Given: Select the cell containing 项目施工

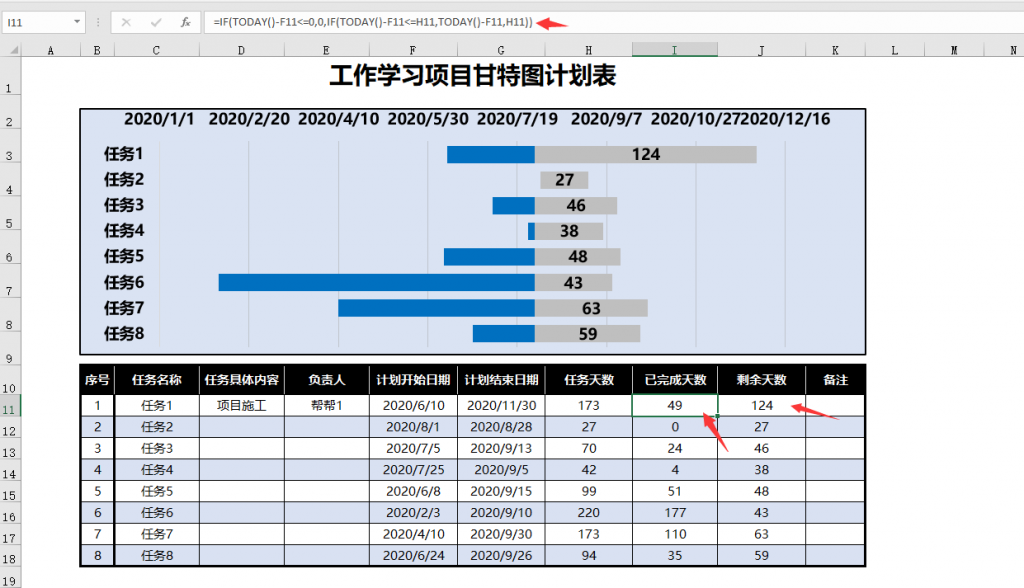Looking at the screenshot, I should point(242,405).
